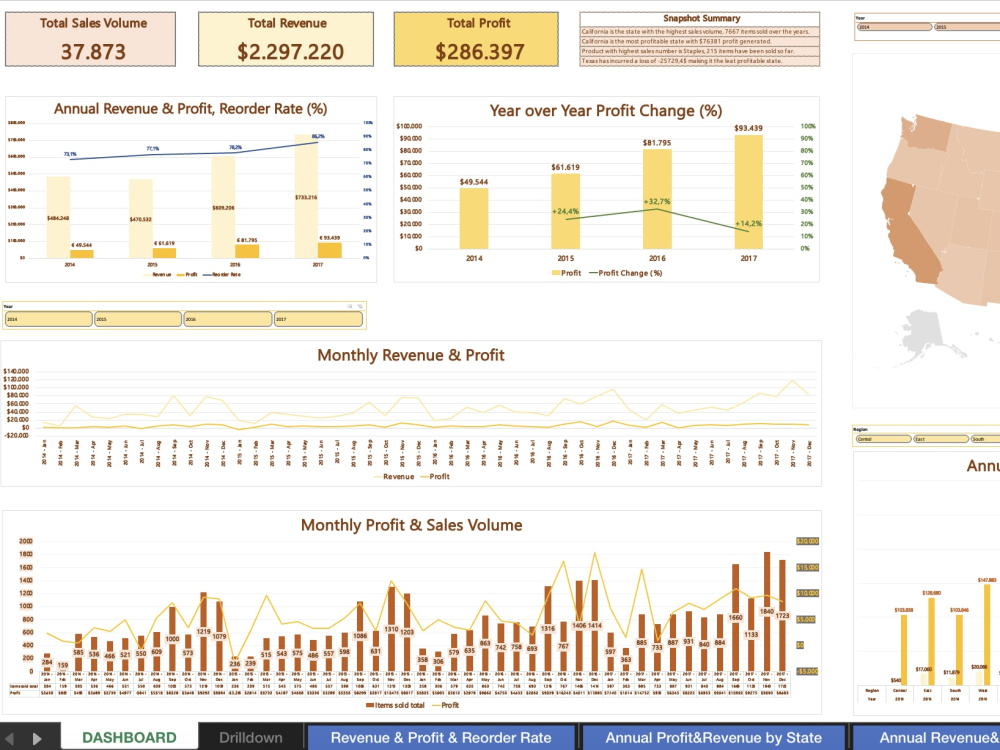Switch to the DASHBOARD sheet tab
This screenshot has height=750, width=1000.
(129, 737)
